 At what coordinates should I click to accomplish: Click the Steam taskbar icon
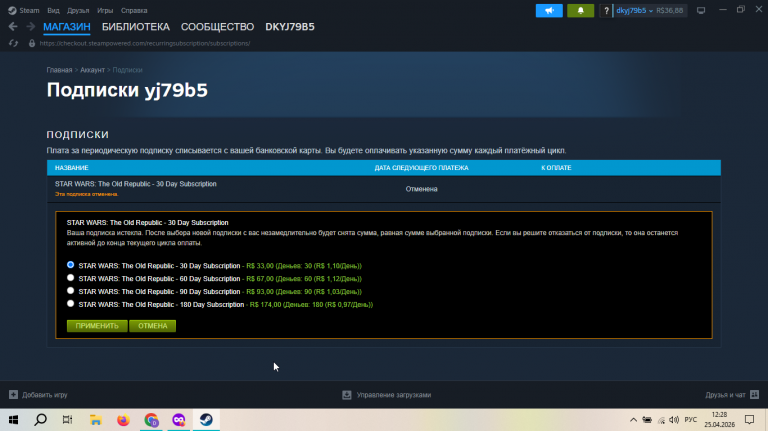pos(206,420)
